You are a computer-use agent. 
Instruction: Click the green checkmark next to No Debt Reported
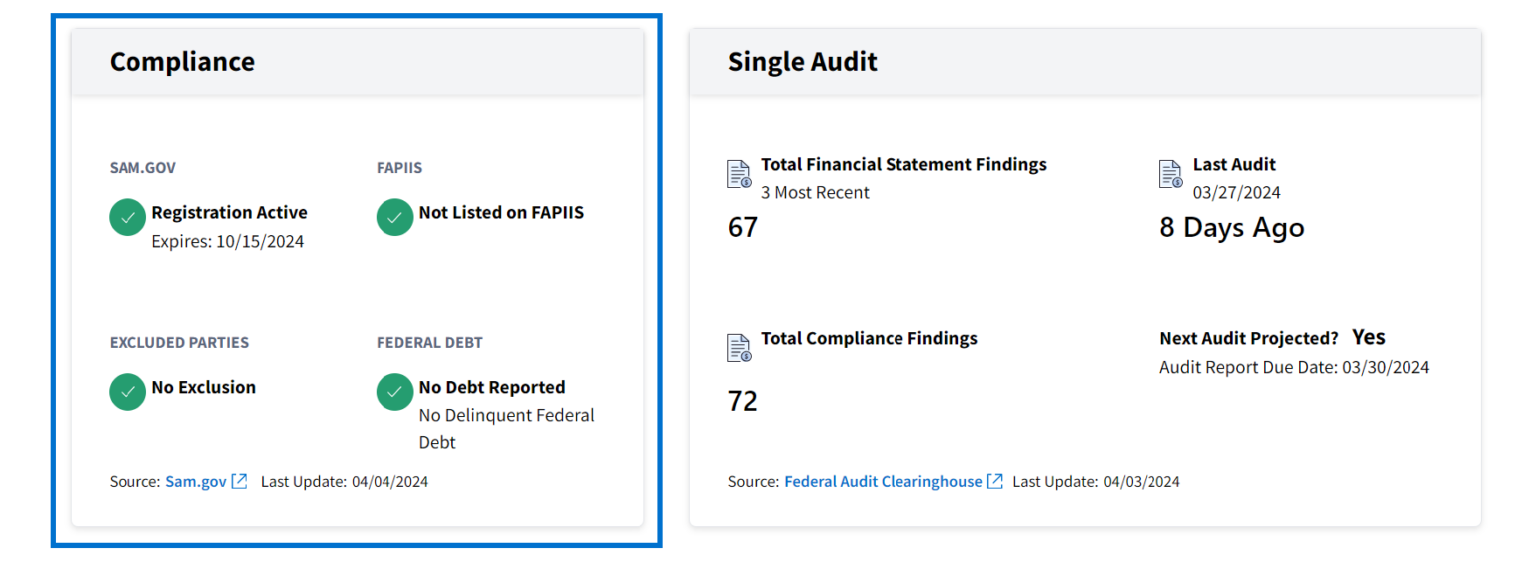pyautogui.click(x=395, y=392)
